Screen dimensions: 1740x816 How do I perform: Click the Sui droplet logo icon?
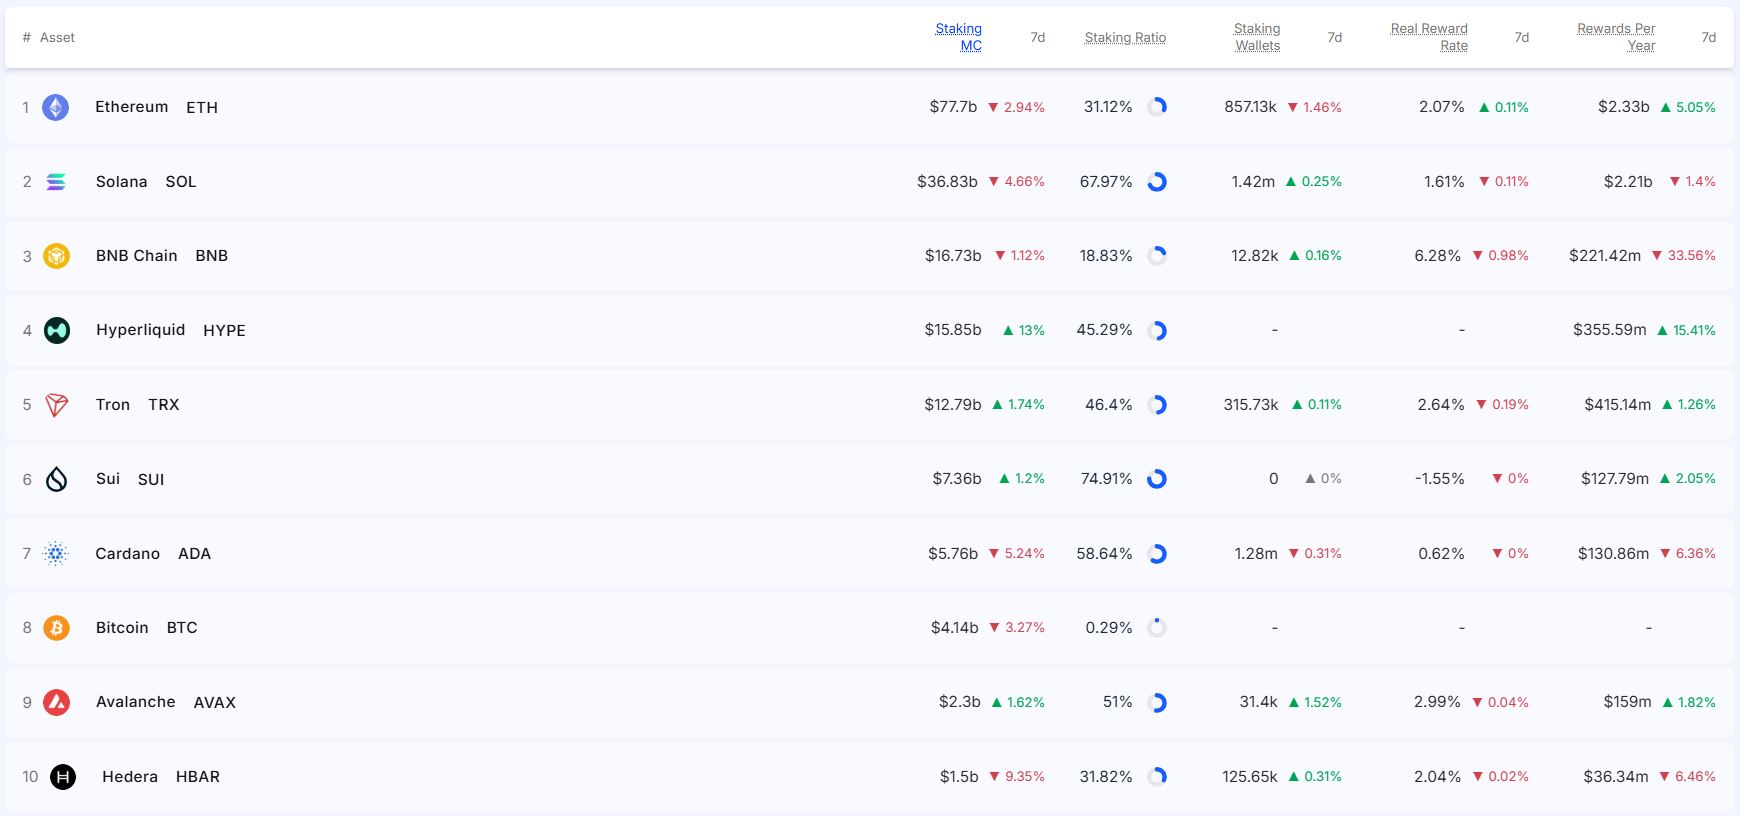click(x=57, y=479)
